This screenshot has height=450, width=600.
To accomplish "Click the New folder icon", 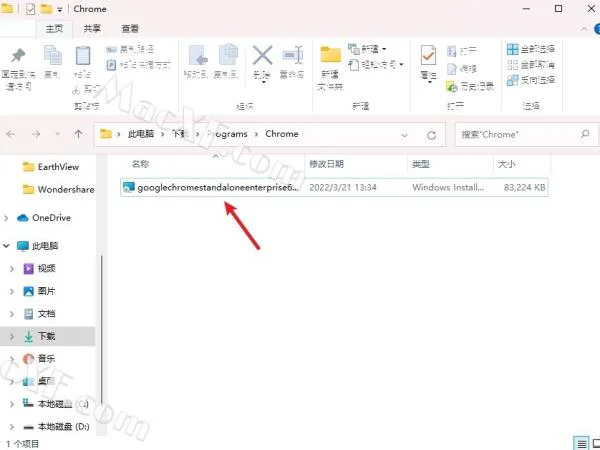I will [330, 55].
